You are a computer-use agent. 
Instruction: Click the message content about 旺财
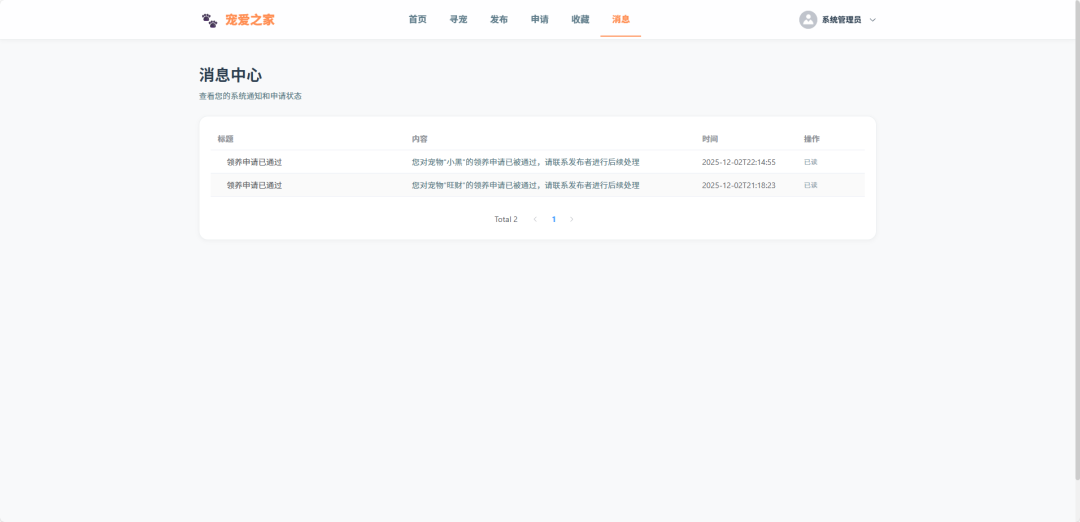[526, 185]
